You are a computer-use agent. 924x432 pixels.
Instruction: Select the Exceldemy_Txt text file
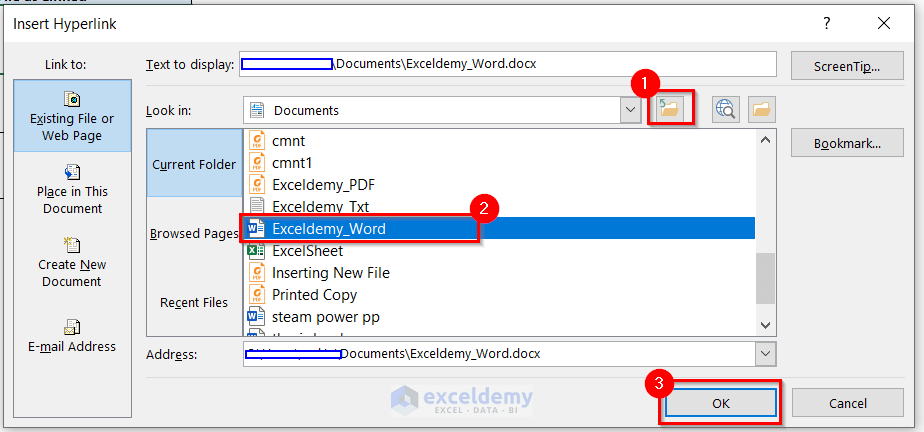(x=500, y=206)
